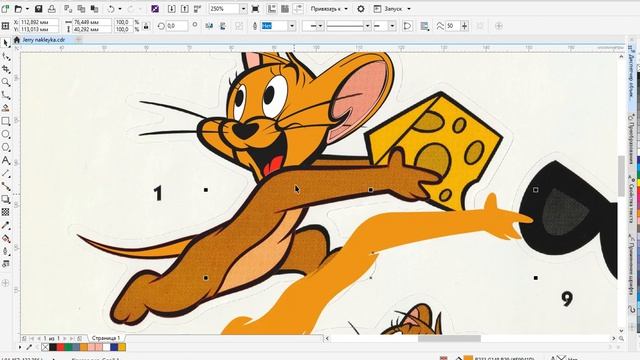Open Options via gear icon

(361, 9)
